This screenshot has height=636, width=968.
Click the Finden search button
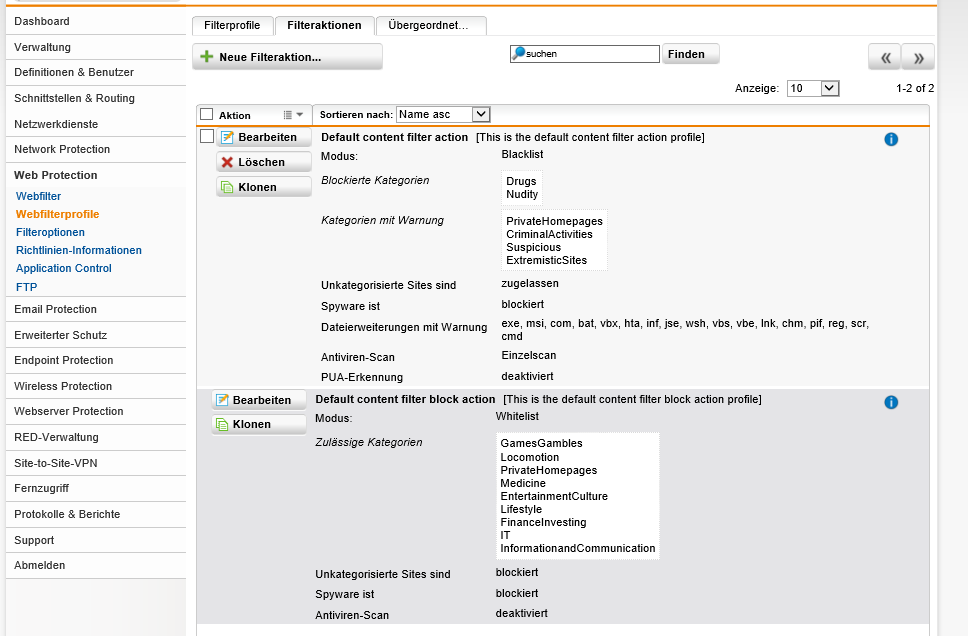[690, 54]
